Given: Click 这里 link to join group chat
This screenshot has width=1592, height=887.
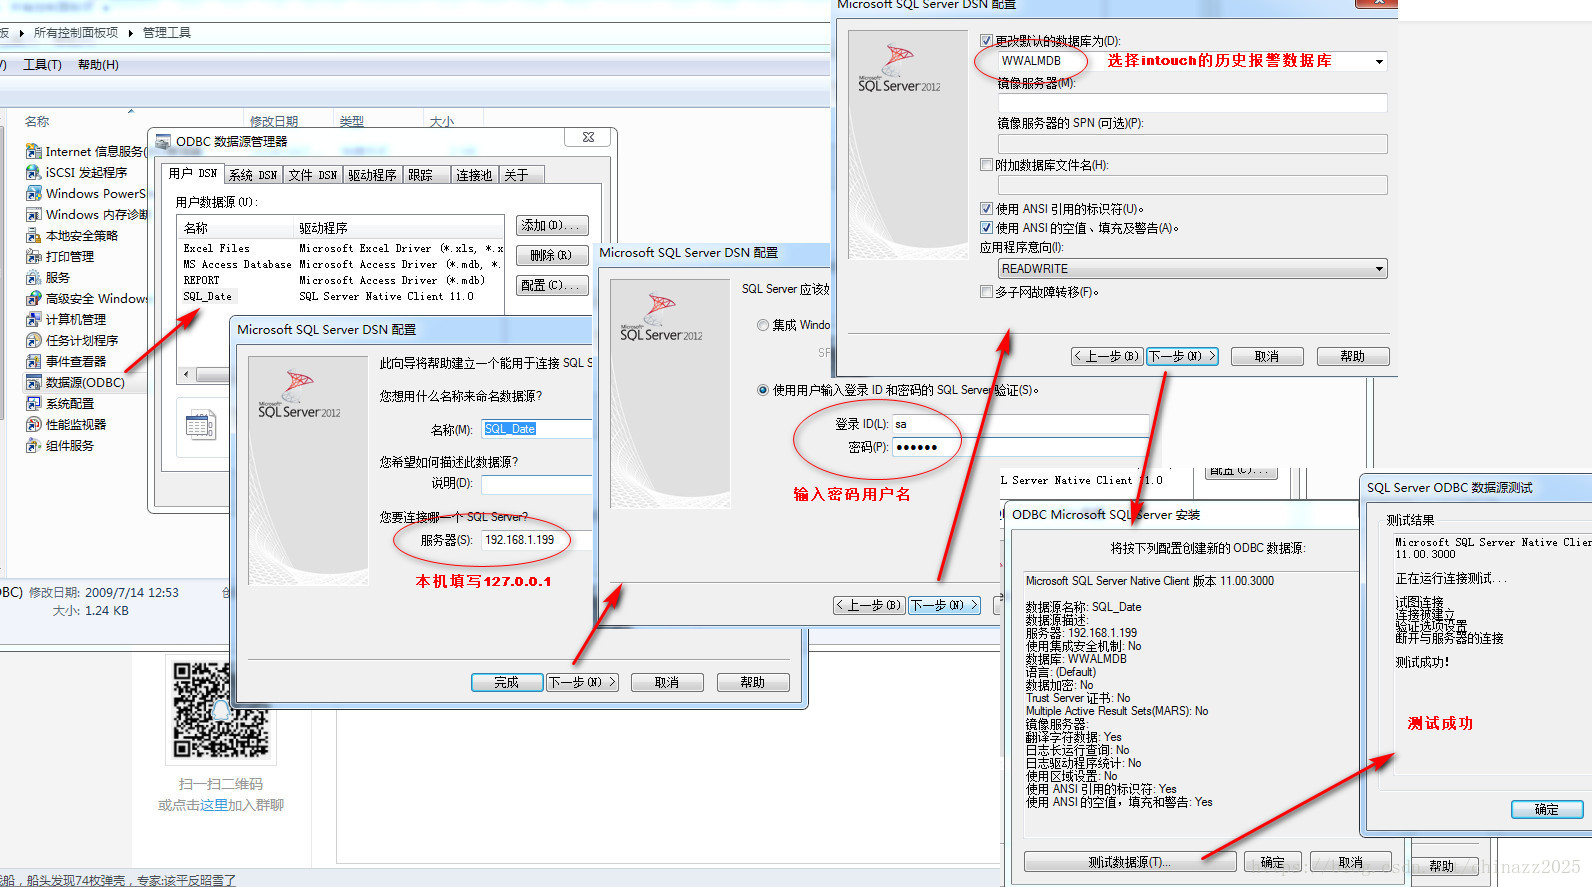Looking at the screenshot, I should (x=215, y=805).
